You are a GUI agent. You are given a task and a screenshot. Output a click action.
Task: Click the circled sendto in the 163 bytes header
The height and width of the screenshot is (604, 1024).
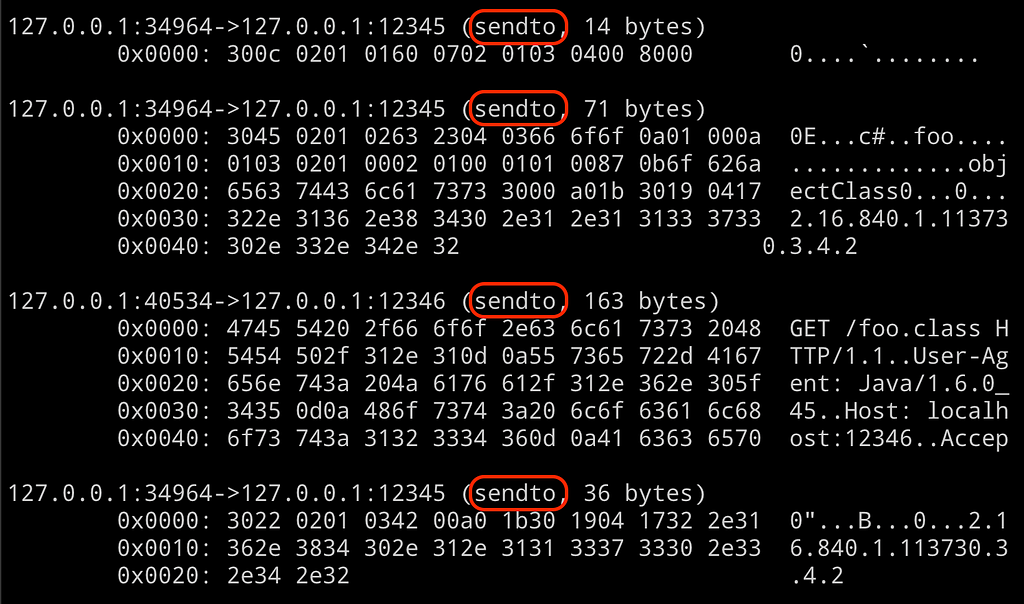pyautogui.click(x=515, y=301)
